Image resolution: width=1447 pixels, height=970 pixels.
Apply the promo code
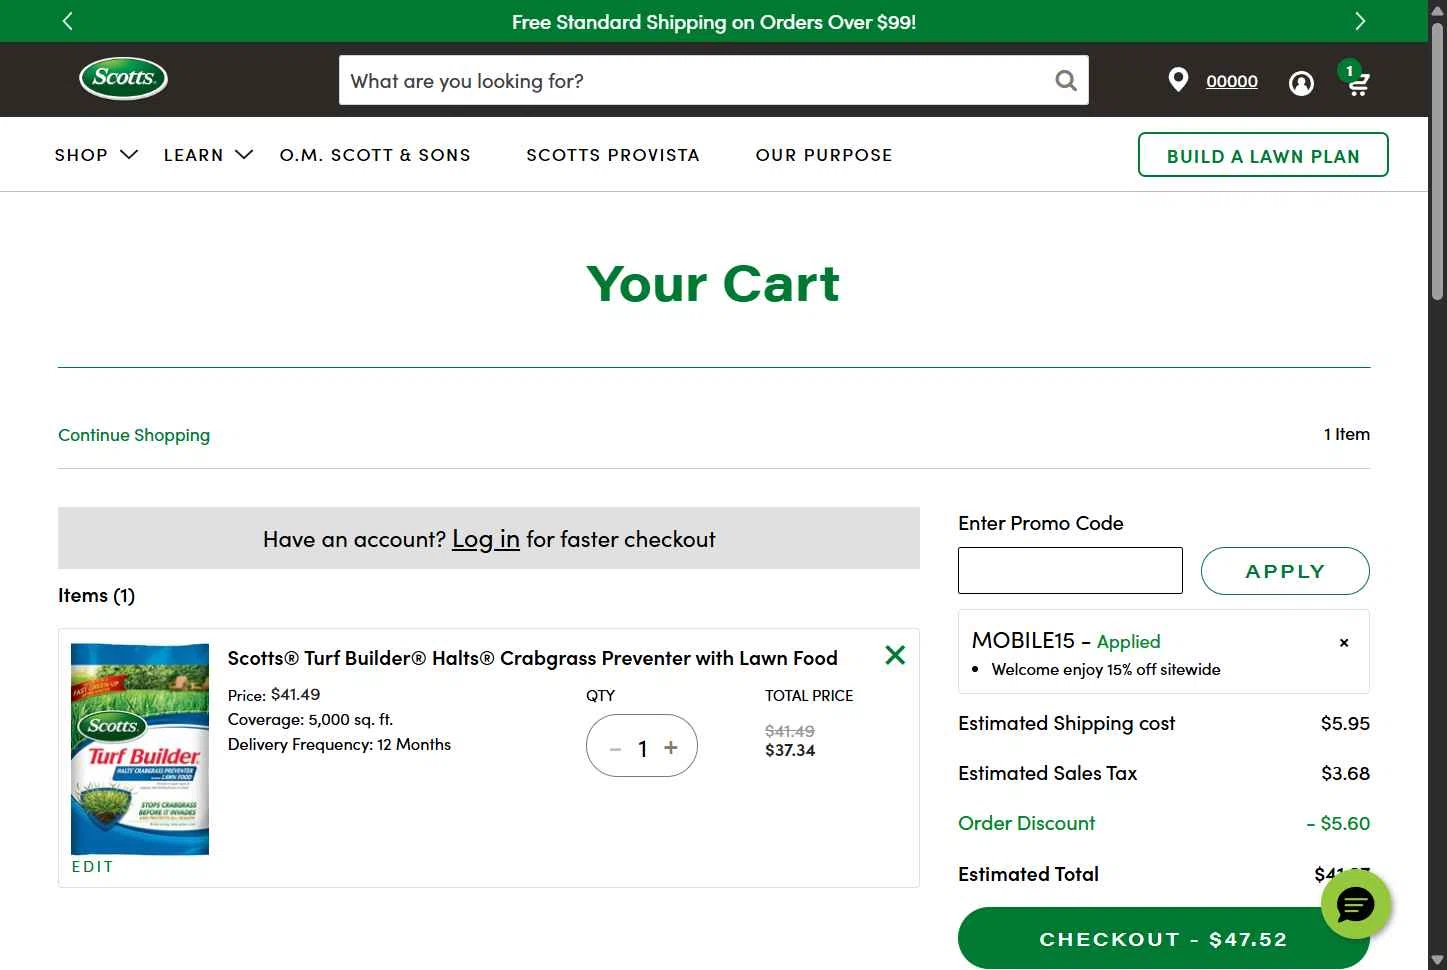(x=1285, y=571)
